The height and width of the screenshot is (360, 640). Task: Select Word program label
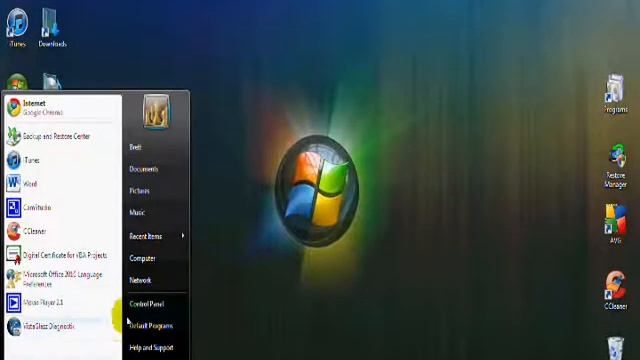click(30, 184)
